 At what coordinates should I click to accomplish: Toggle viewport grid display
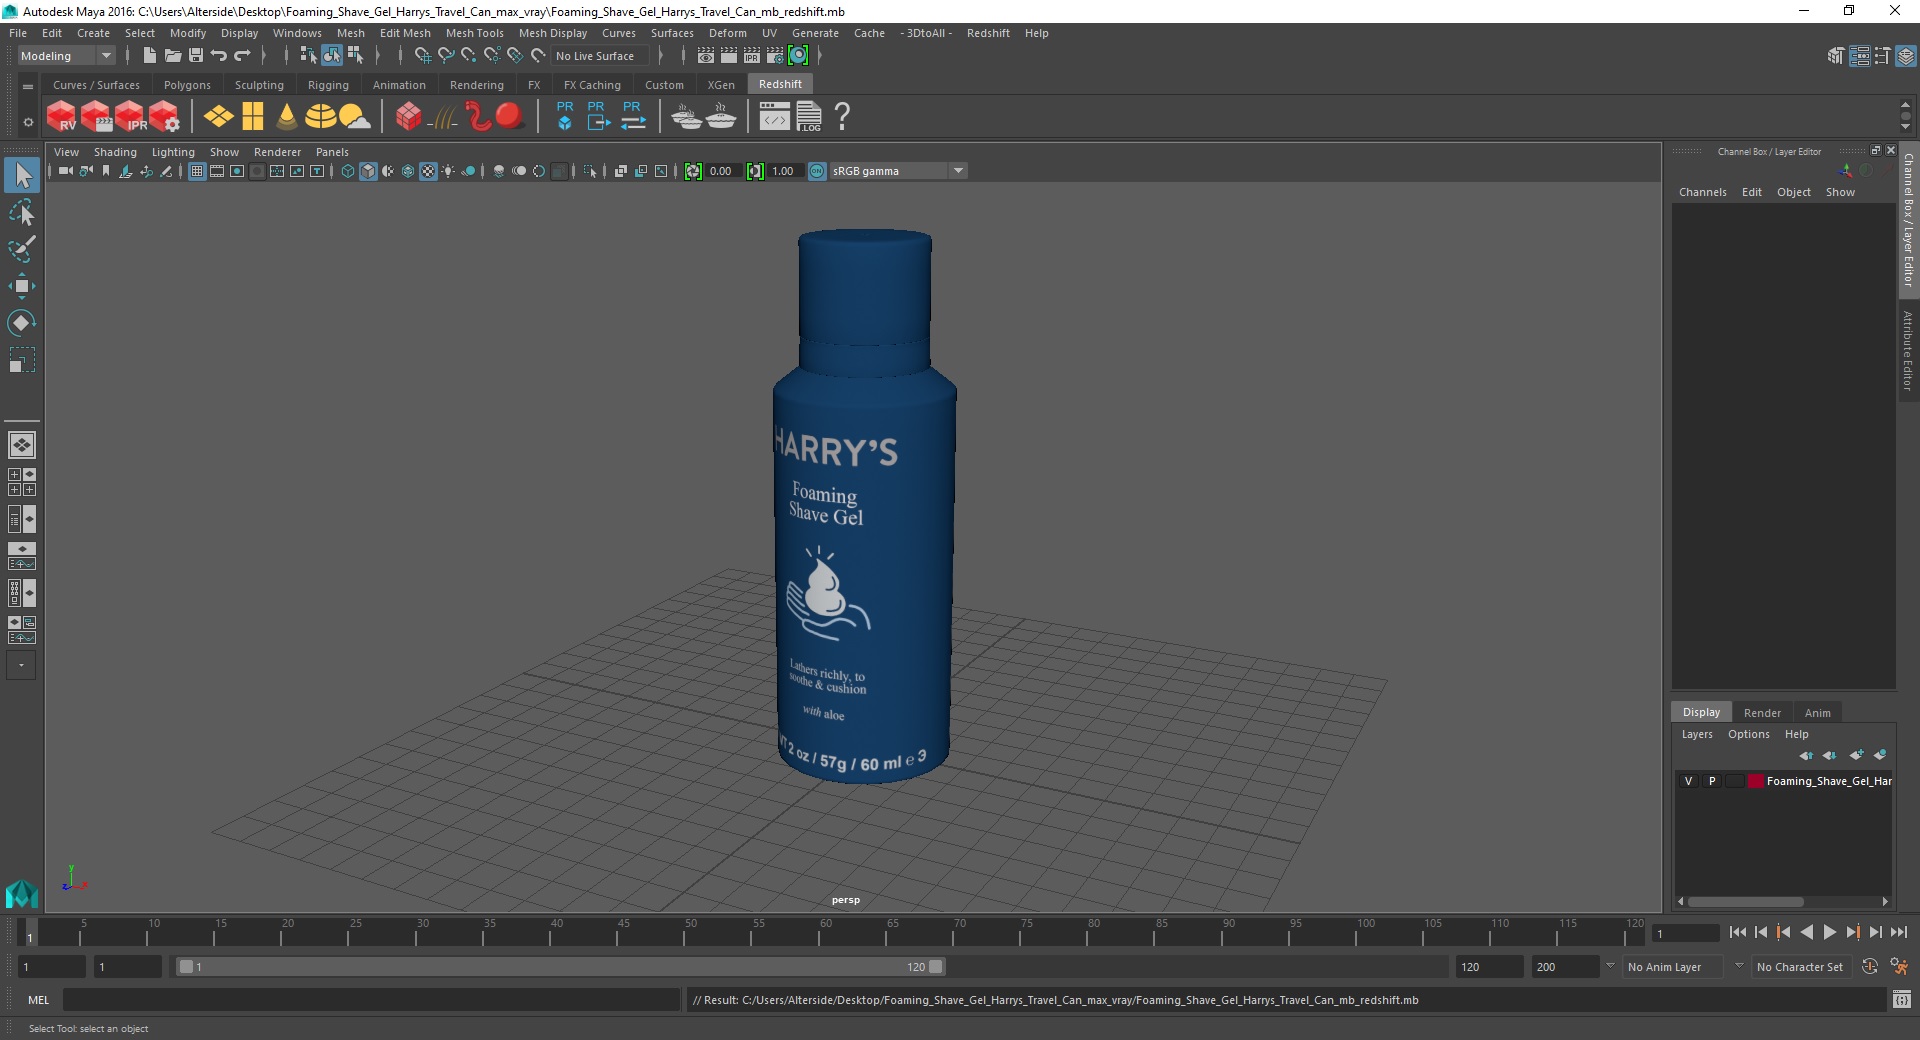point(197,171)
